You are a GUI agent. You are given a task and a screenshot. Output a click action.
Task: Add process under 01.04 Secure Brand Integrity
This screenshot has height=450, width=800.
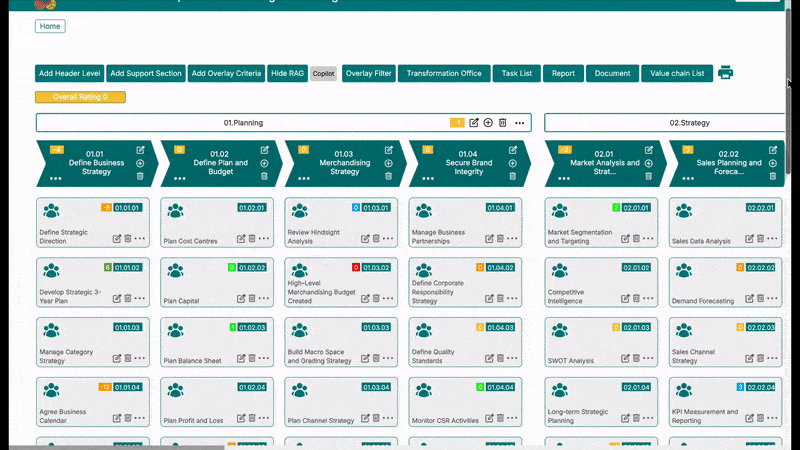click(x=513, y=163)
